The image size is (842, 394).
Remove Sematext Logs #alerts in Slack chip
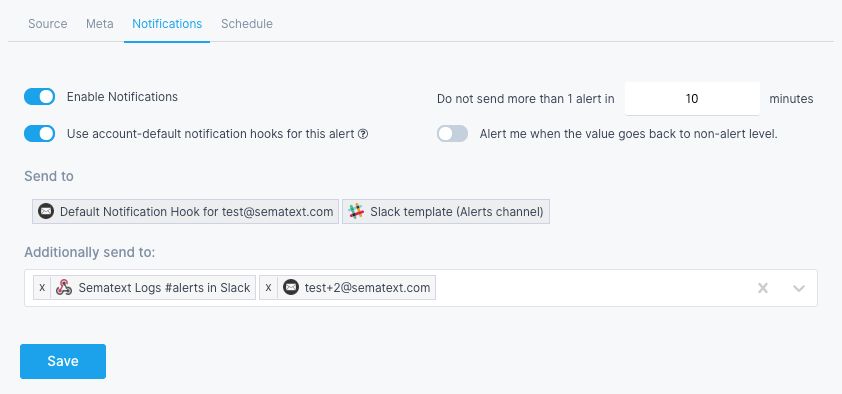coord(42,287)
